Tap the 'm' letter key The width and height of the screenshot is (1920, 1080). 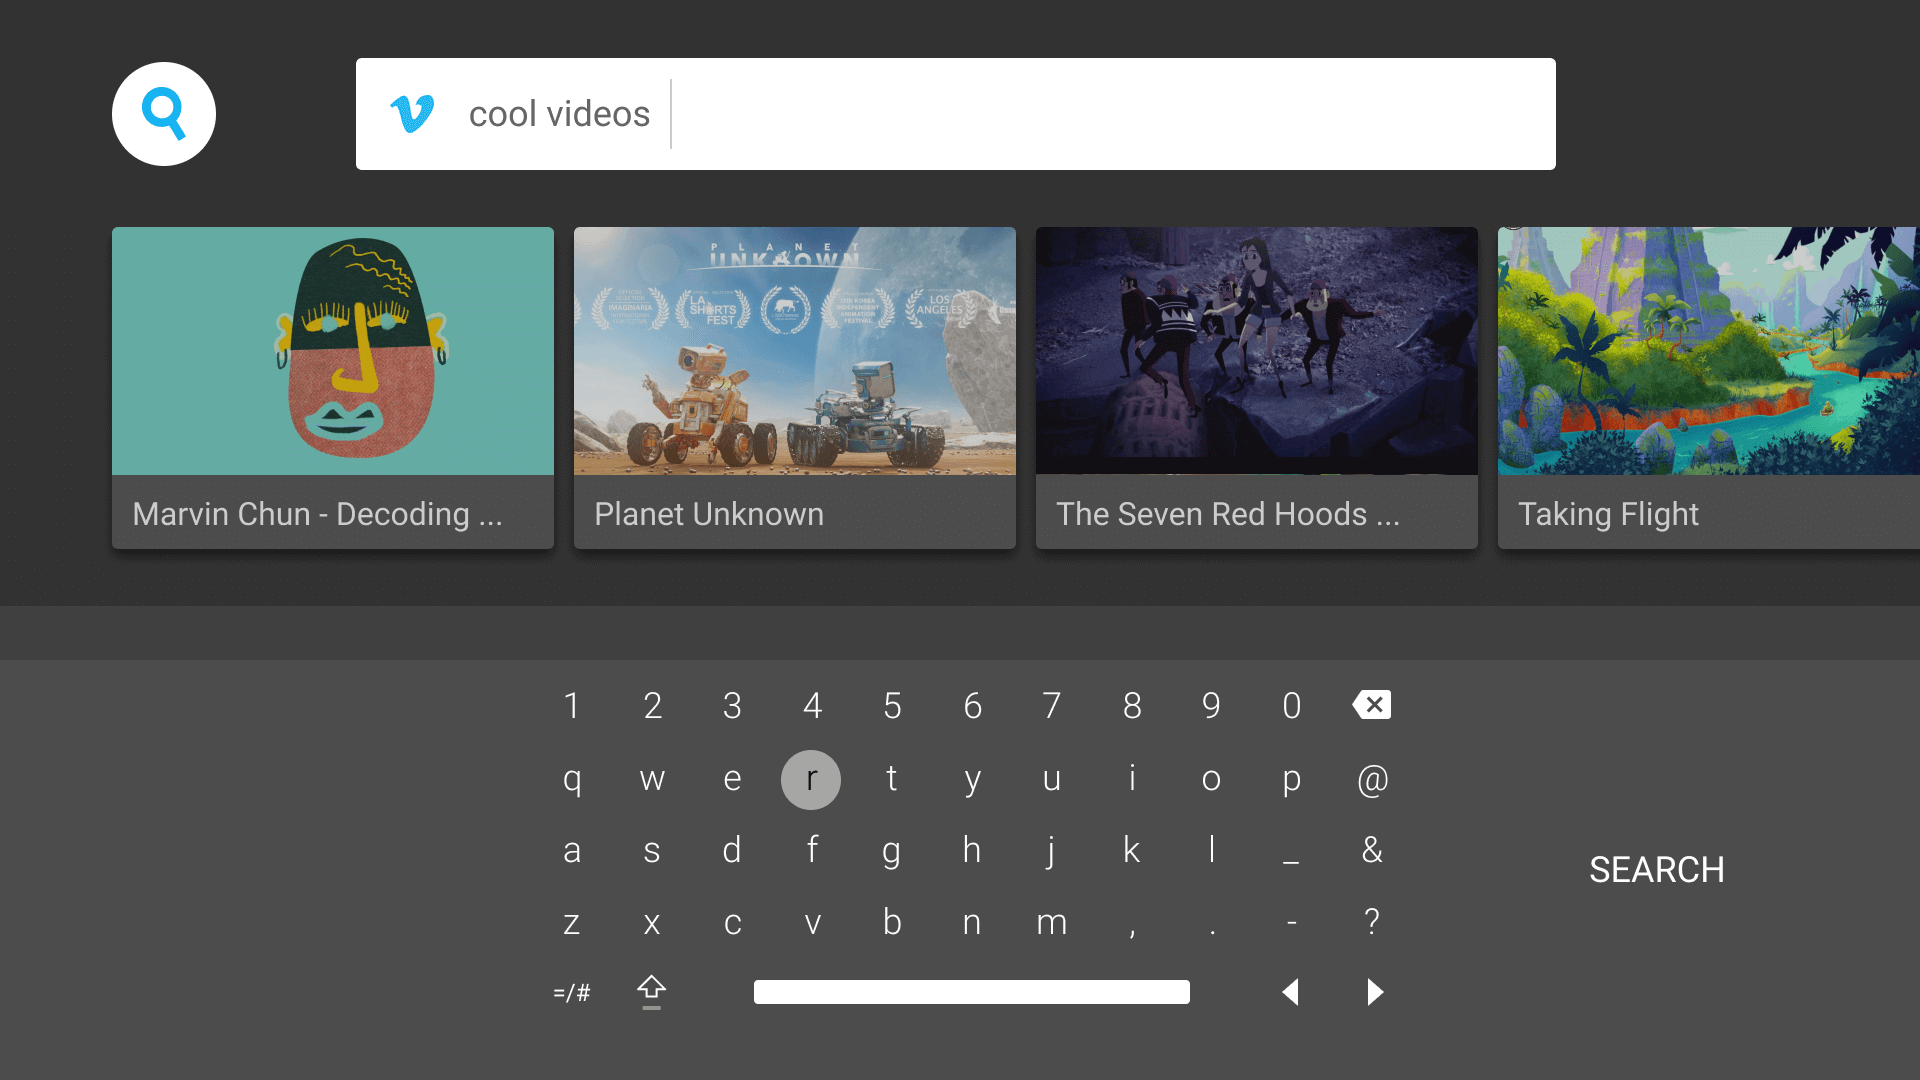[x=1052, y=923]
